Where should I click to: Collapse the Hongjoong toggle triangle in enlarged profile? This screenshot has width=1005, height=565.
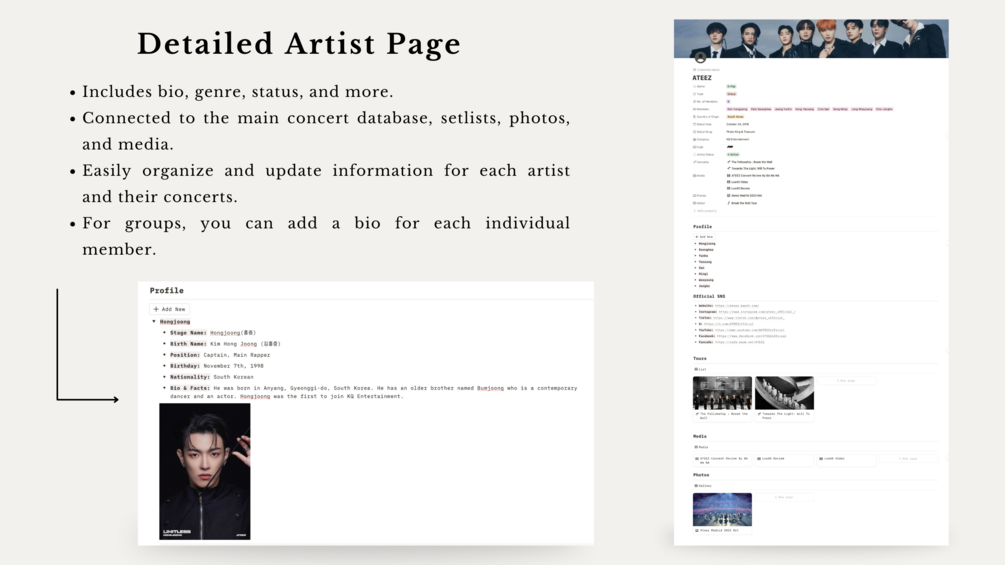(154, 322)
